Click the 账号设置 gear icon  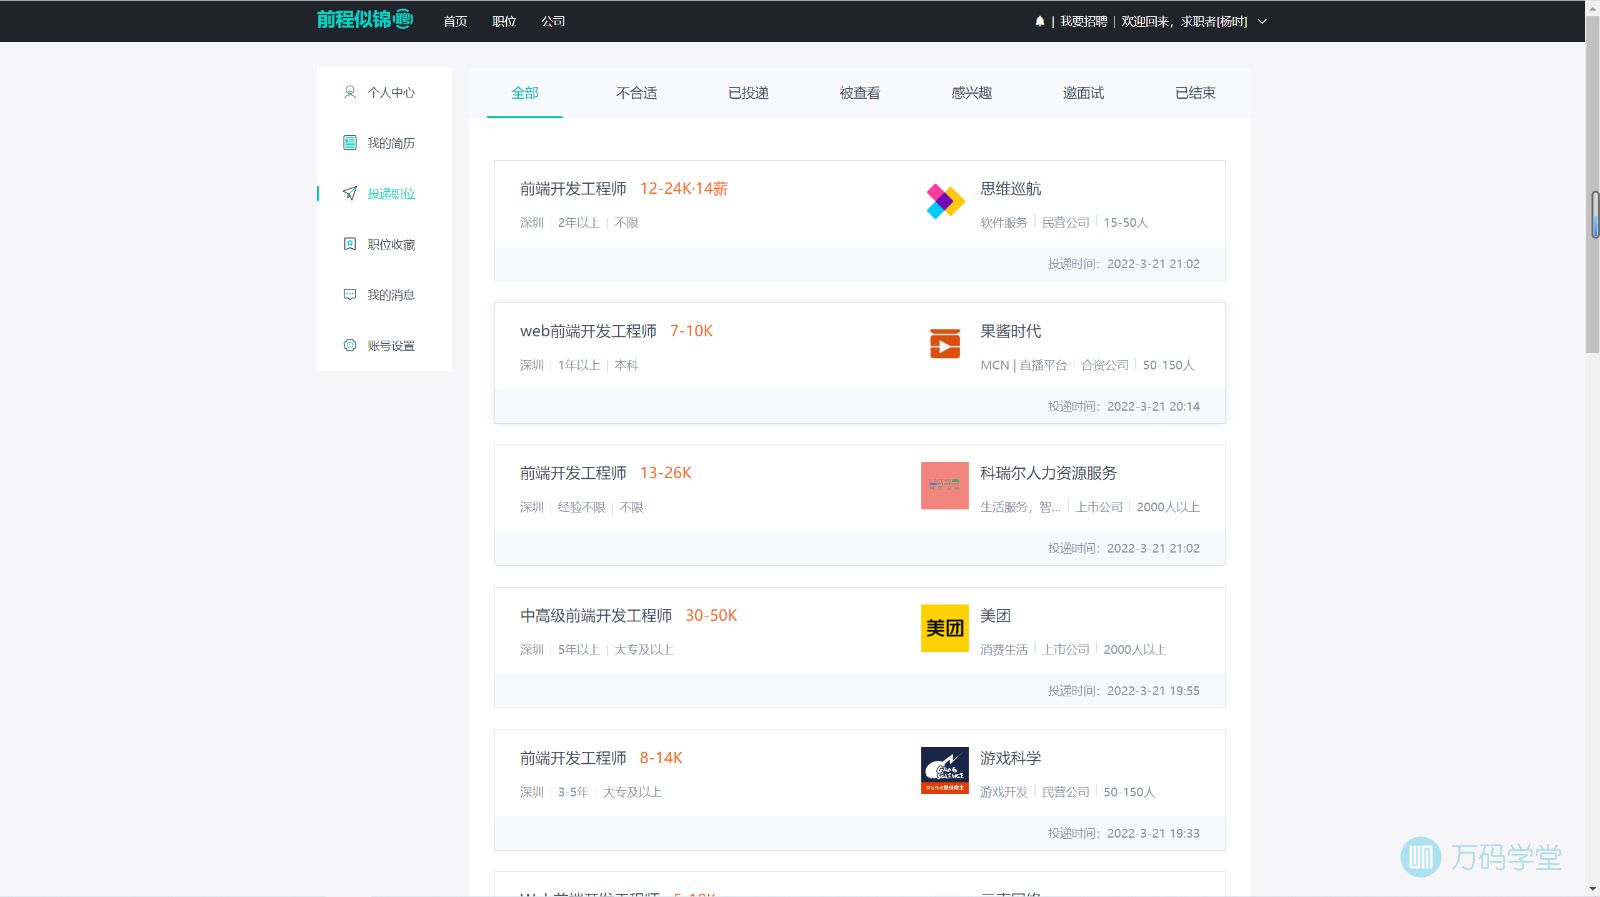pyautogui.click(x=350, y=345)
